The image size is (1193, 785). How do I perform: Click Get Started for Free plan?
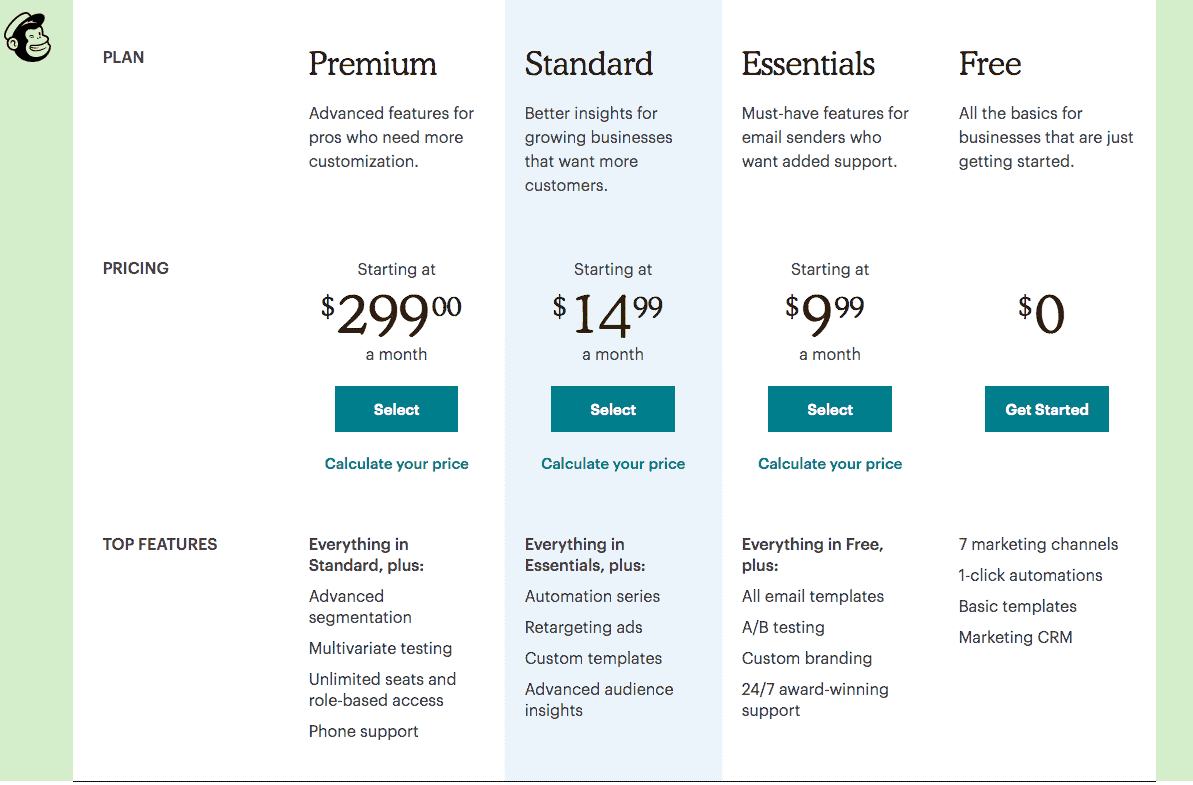point(1047,409)
